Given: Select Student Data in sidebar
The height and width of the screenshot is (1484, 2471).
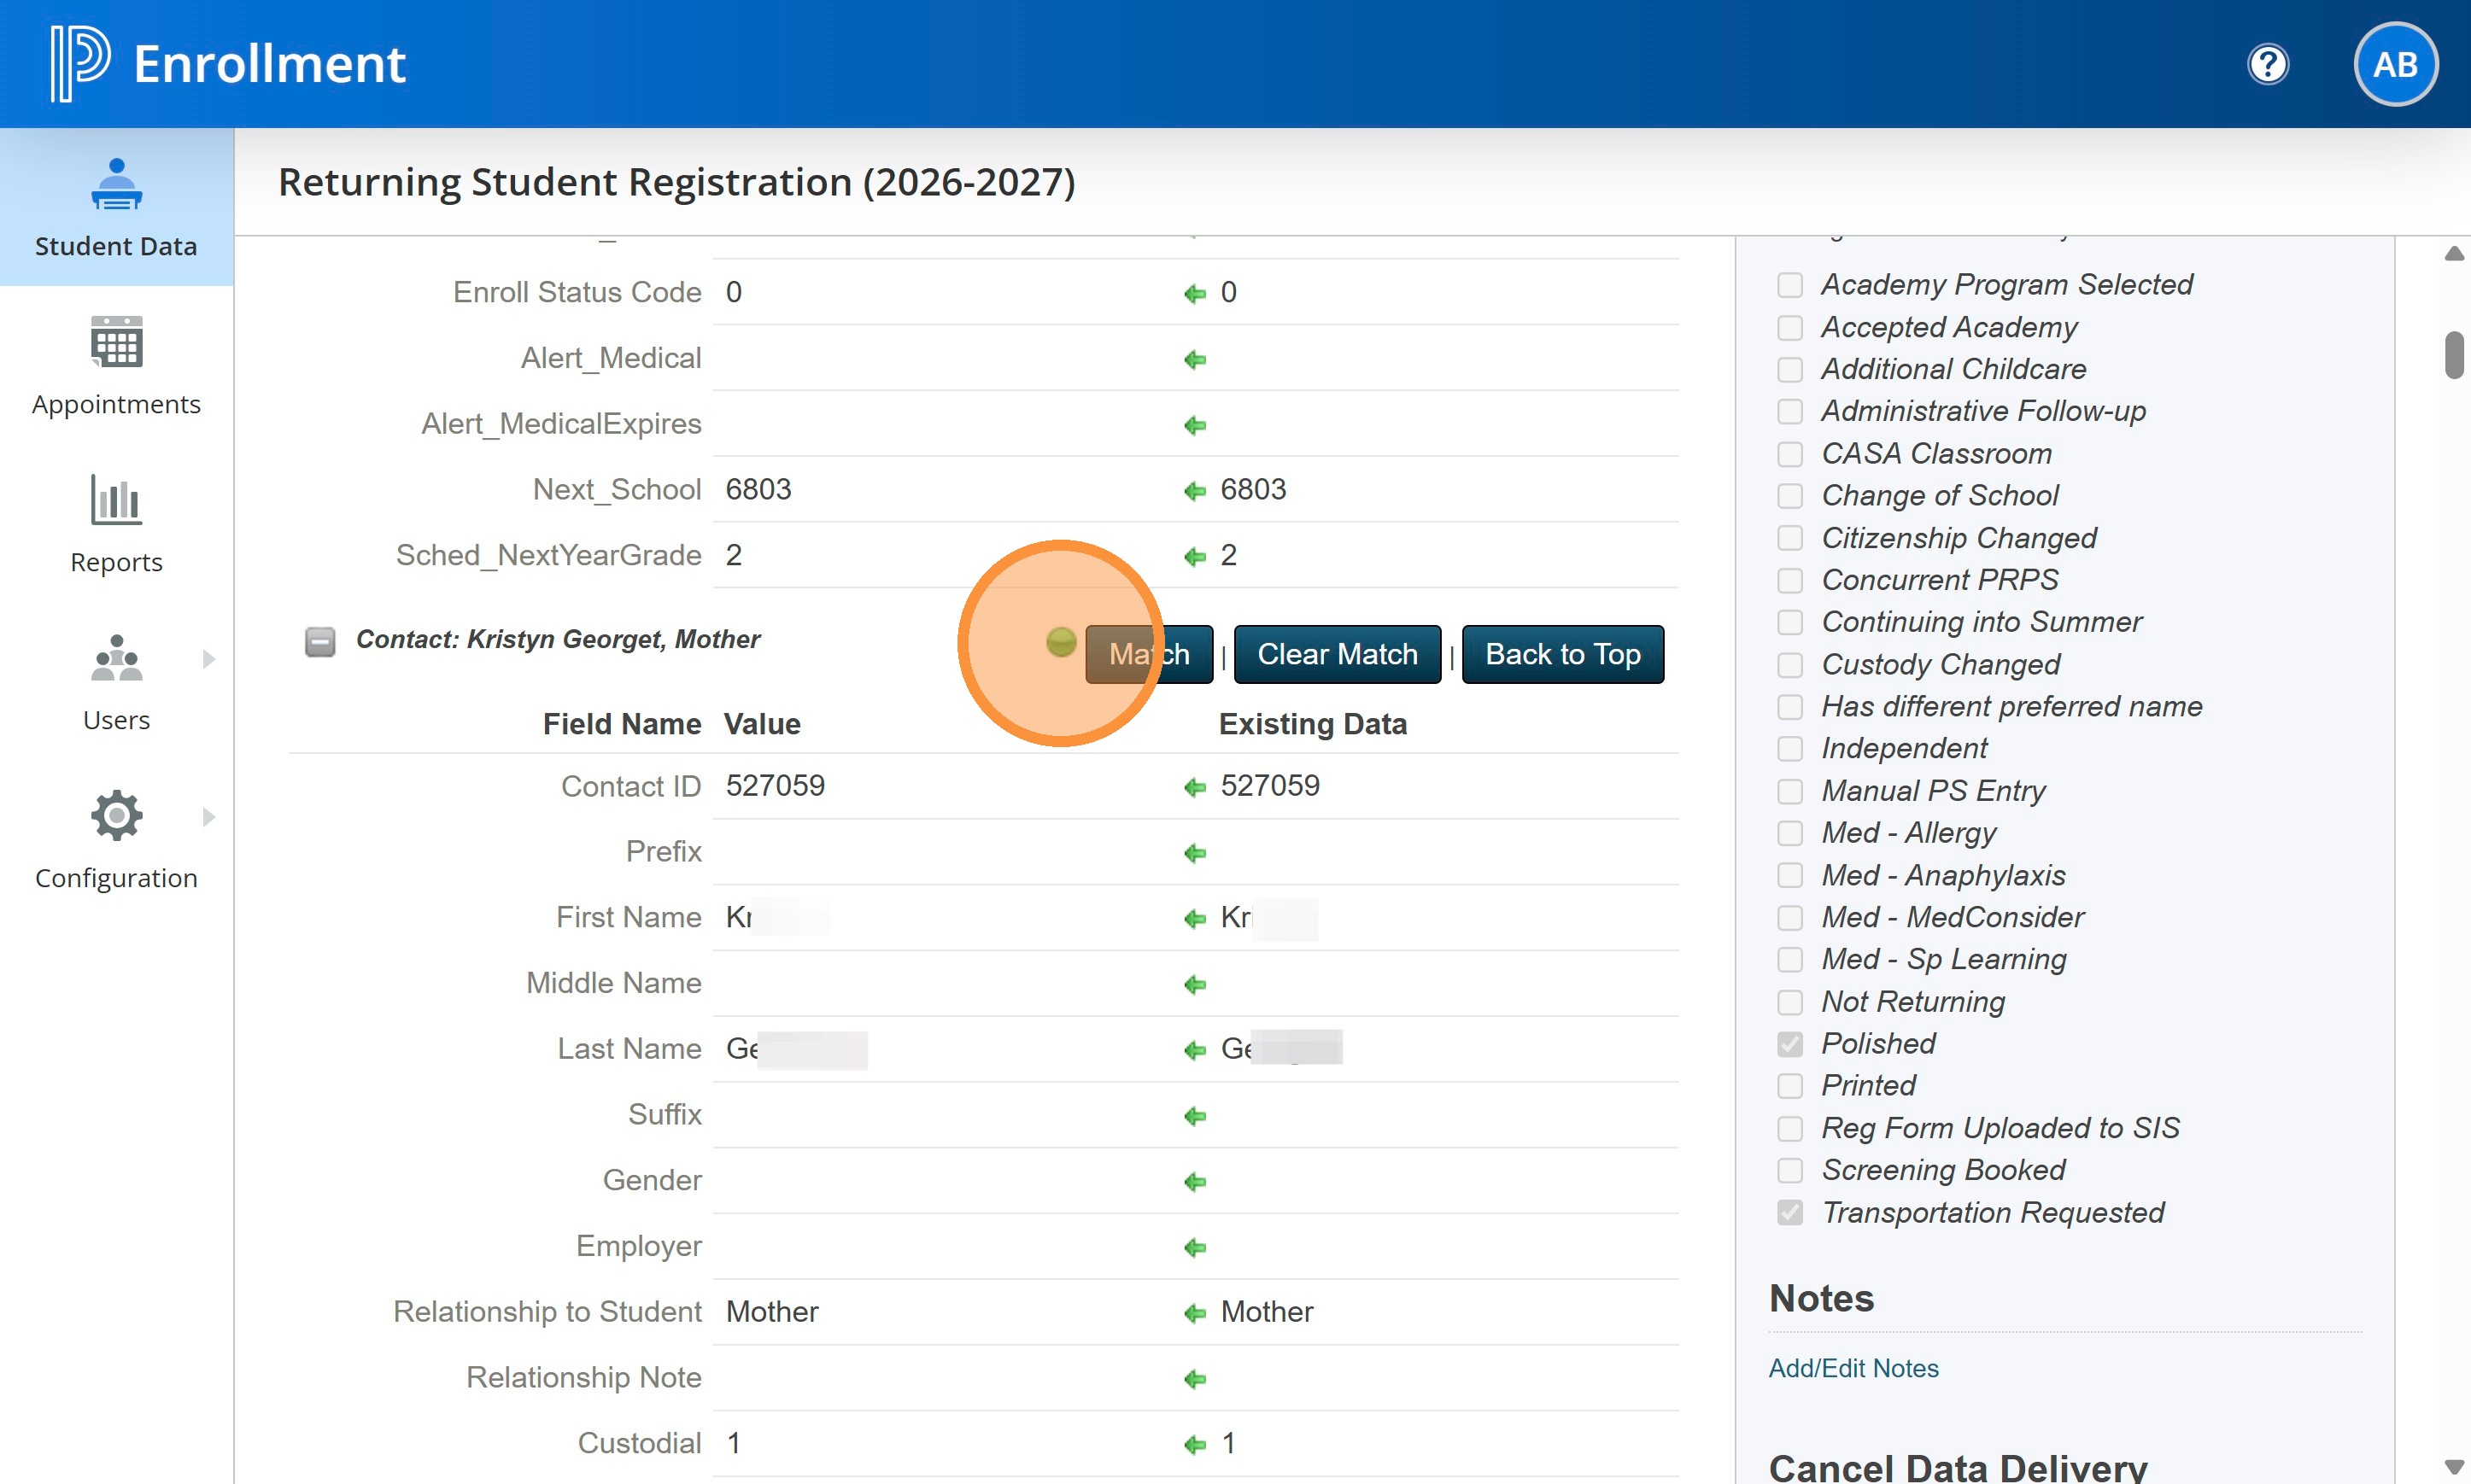Looking at the screenshot, I should 116,207.
